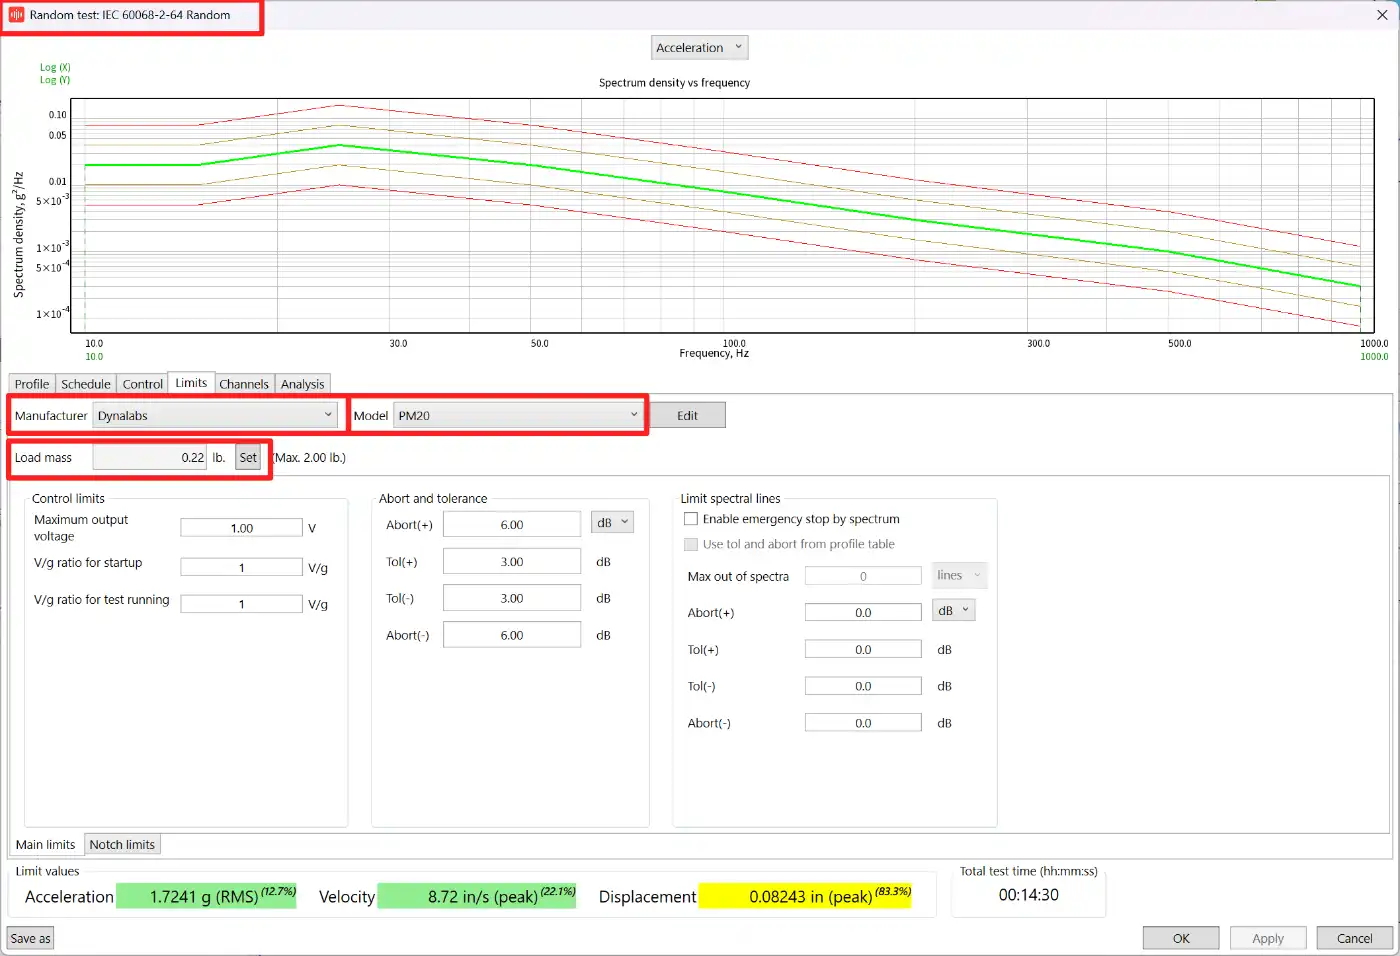Enable emergency stop by spectrum checkbox
Image resolution: width=1400 pixels, height=956 pixels.
coord(691,519)
